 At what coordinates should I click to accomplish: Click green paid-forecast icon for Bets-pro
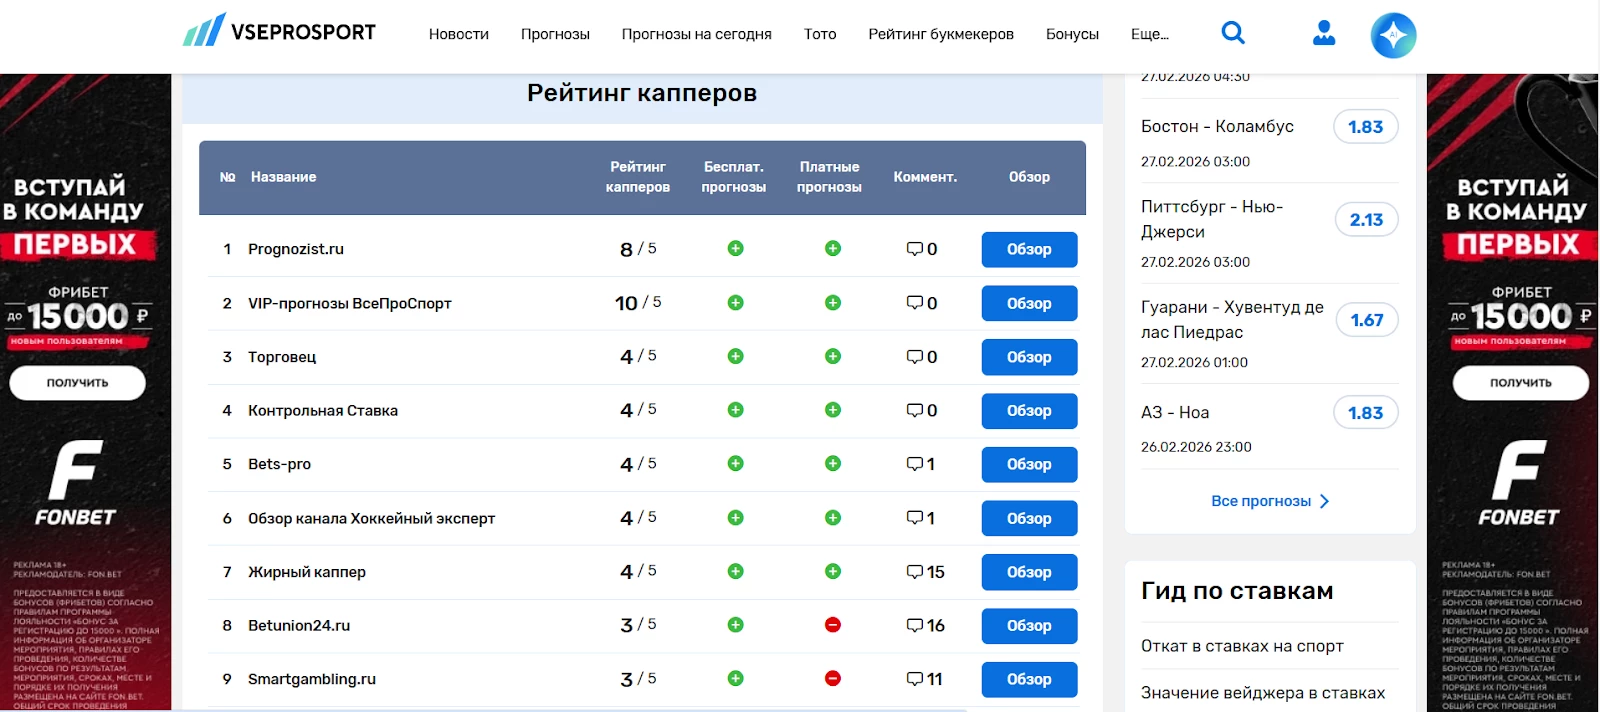point(832,463)
